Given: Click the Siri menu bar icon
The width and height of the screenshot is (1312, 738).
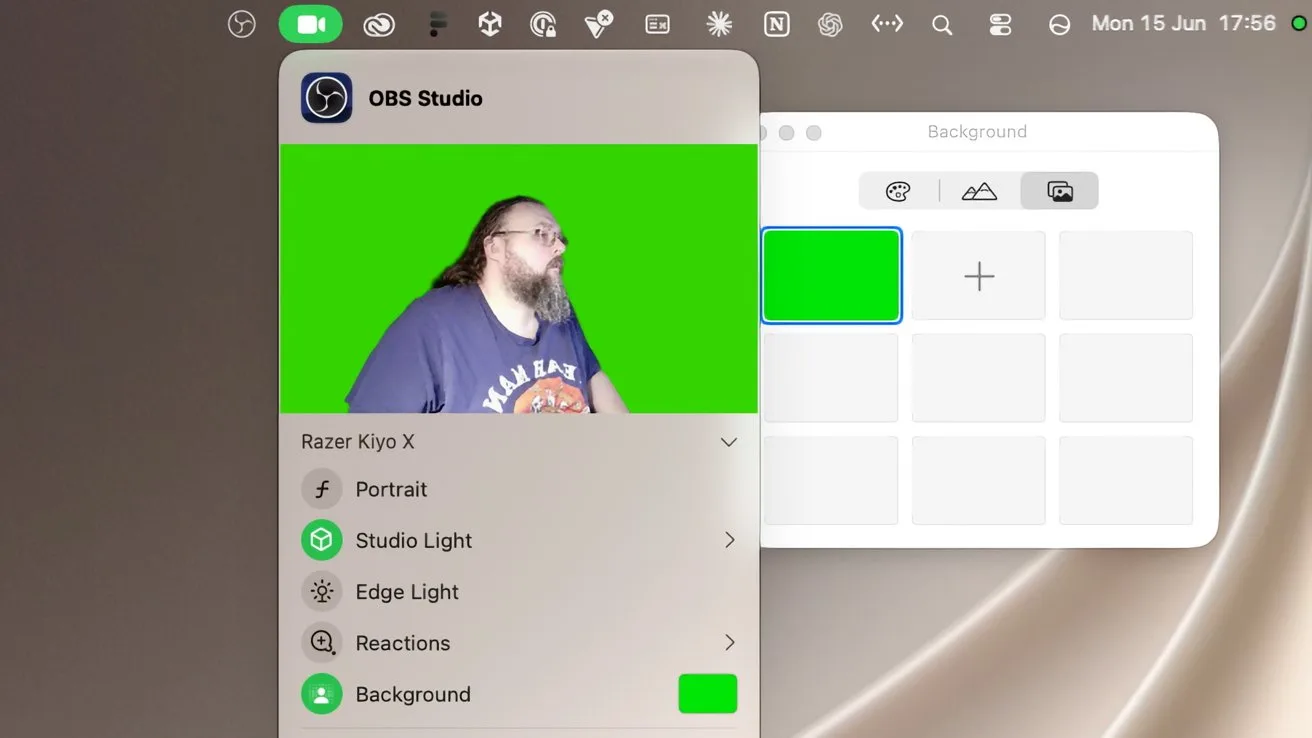Looking at the screenshot, I should 1059,25.
